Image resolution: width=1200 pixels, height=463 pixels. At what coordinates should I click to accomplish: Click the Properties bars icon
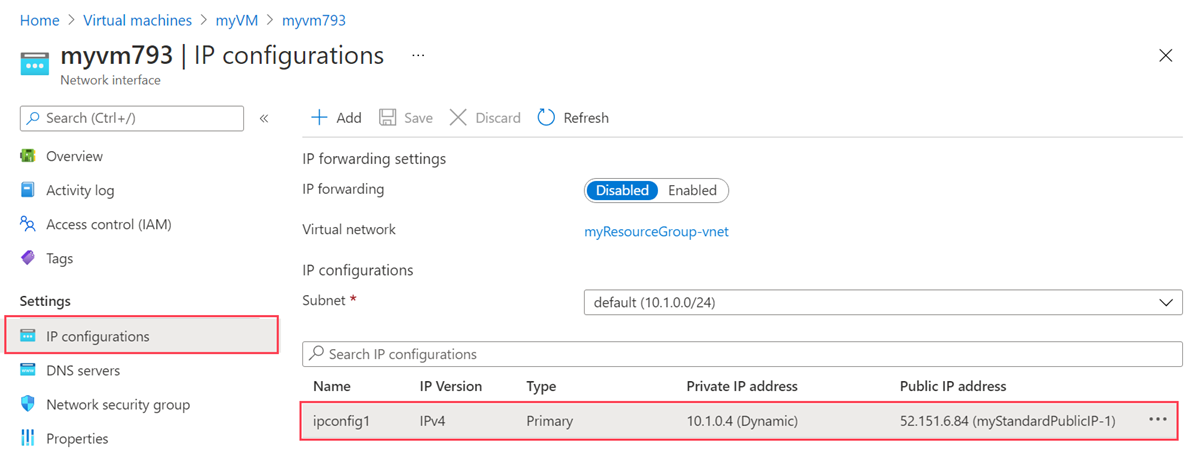click(28, 438)
